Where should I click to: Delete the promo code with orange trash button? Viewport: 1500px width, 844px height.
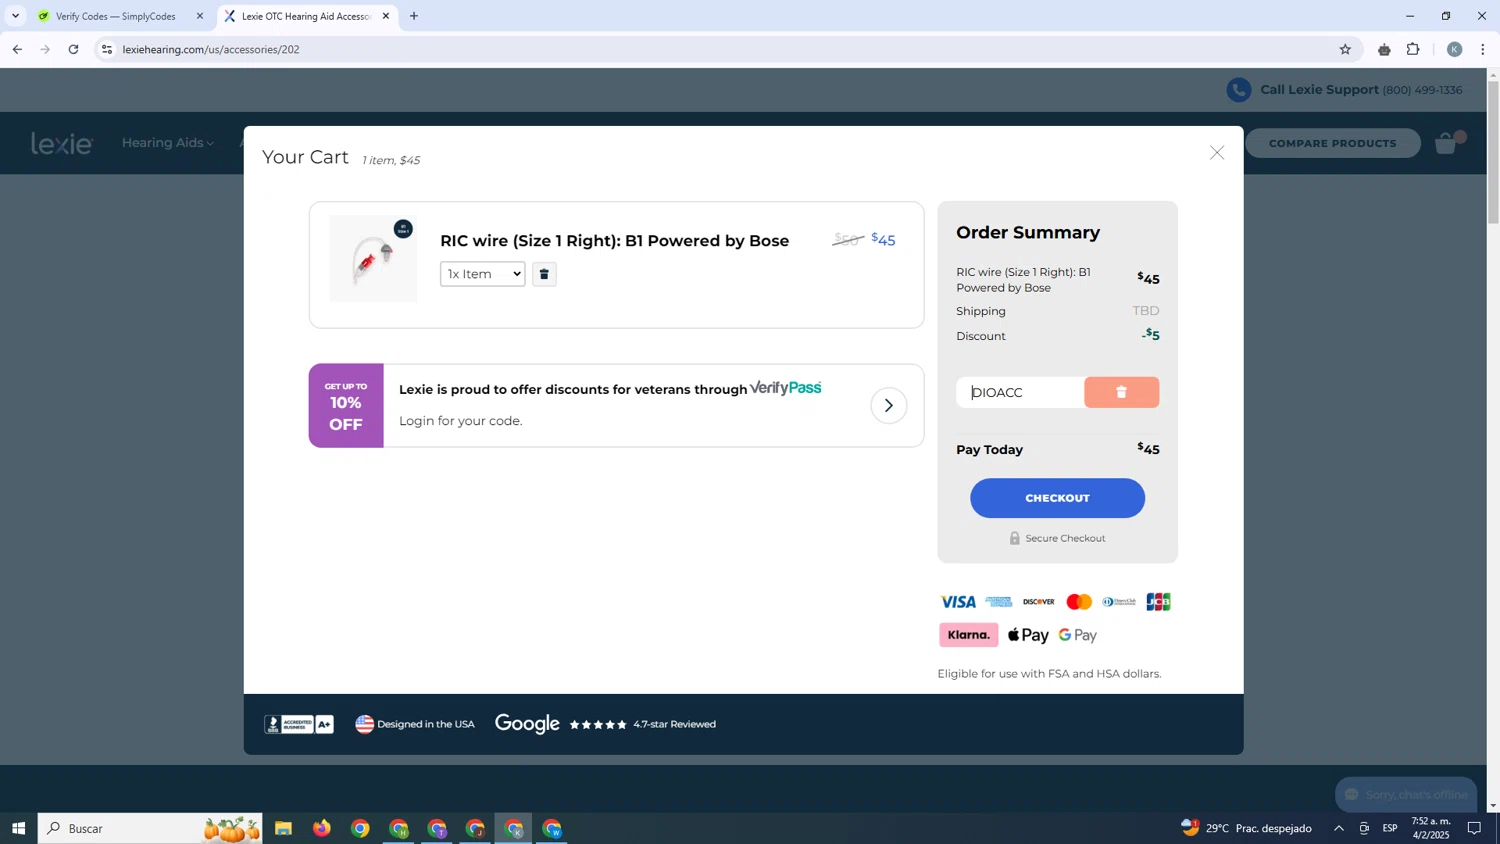coord(1121,392)
